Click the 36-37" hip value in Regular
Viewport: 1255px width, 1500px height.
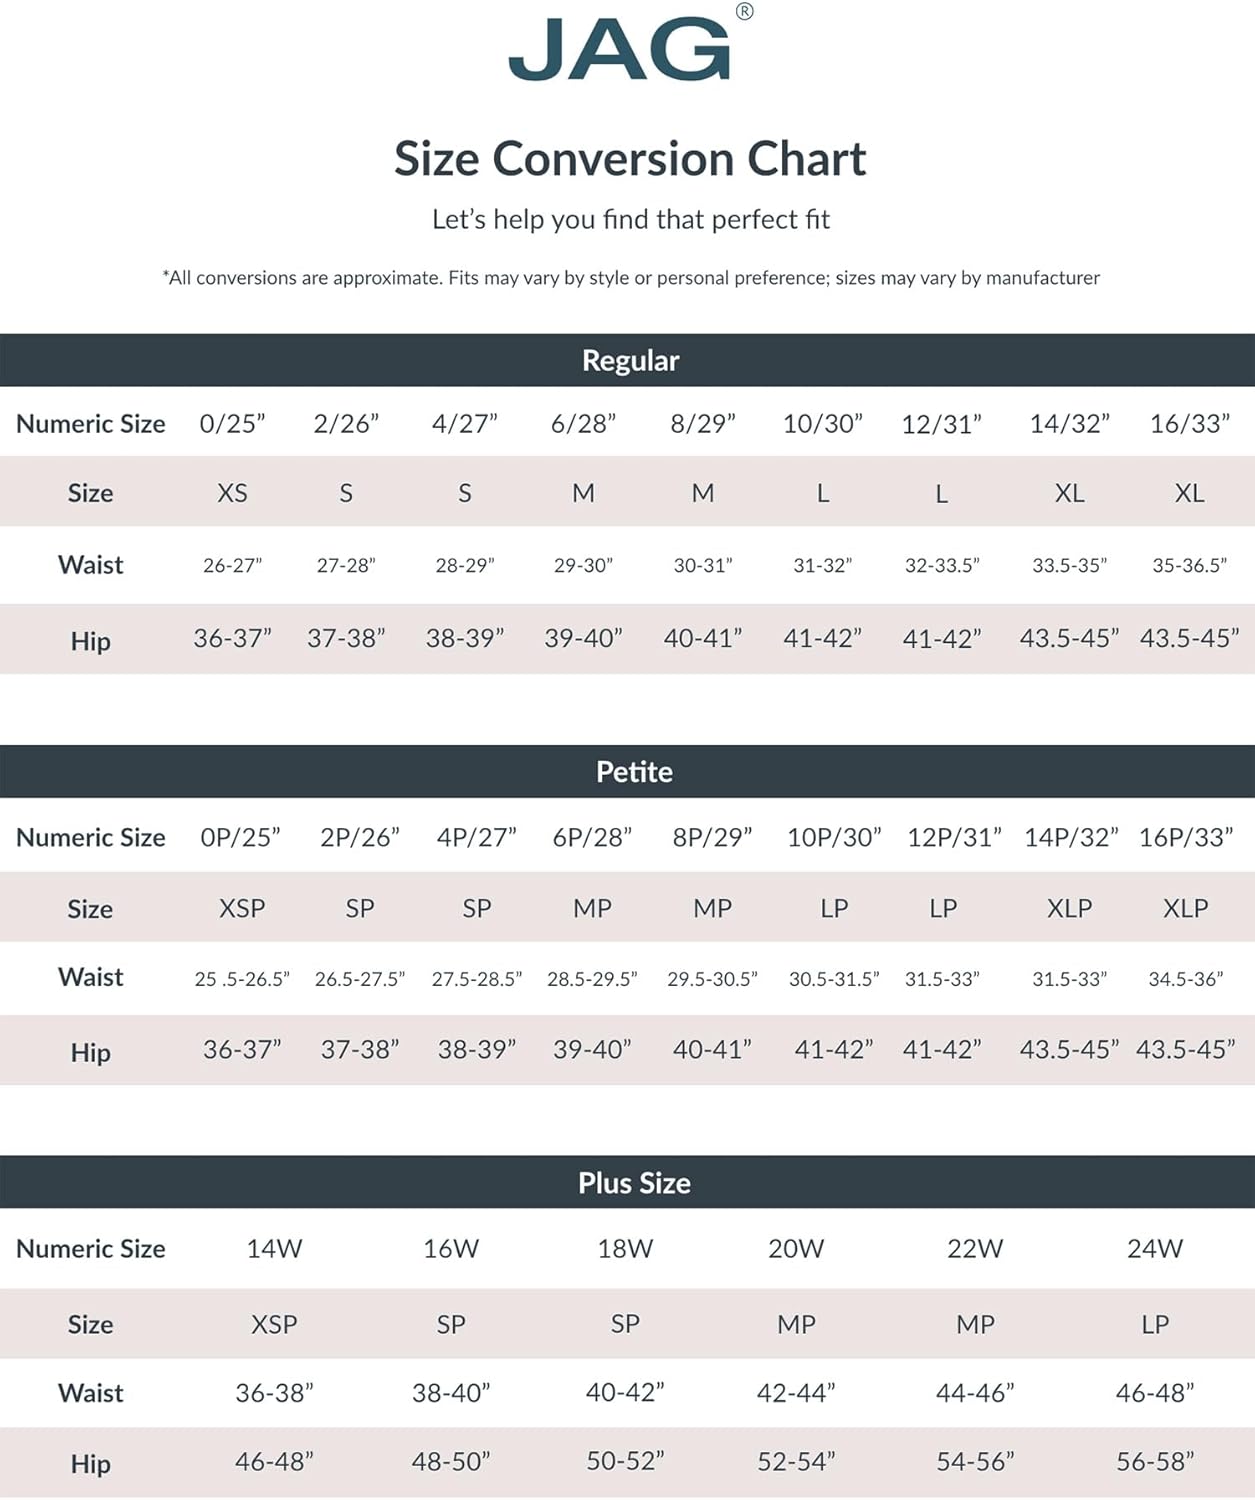pos(232,638)
